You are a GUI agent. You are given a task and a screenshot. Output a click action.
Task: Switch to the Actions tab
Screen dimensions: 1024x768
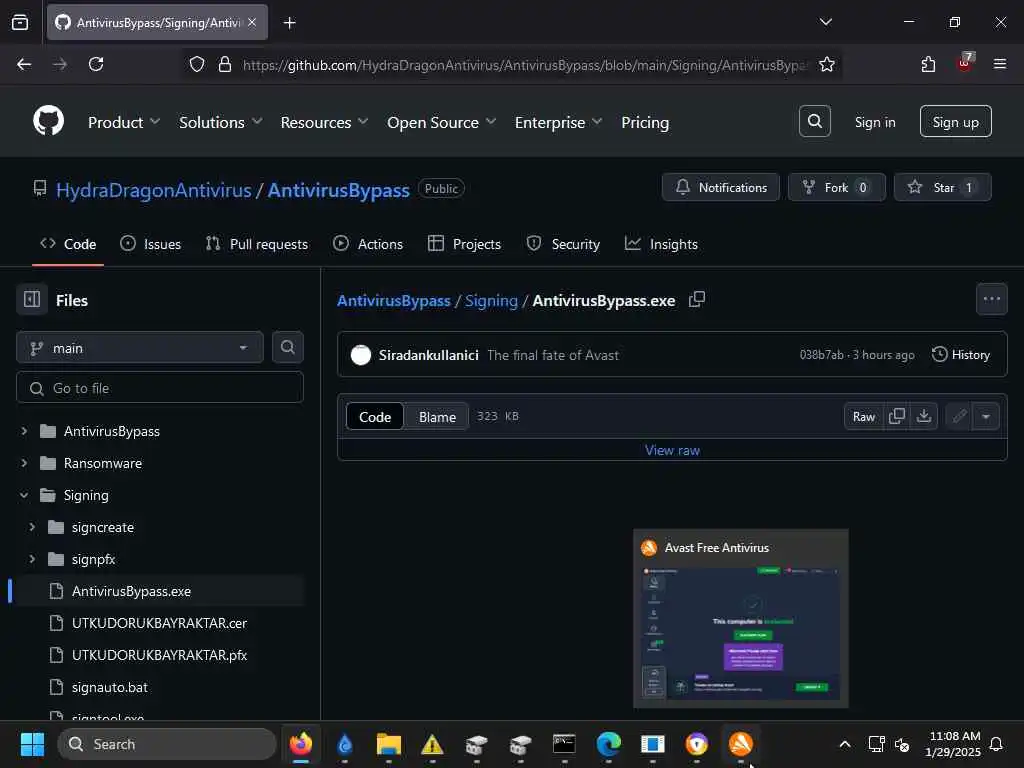[368, 244]
